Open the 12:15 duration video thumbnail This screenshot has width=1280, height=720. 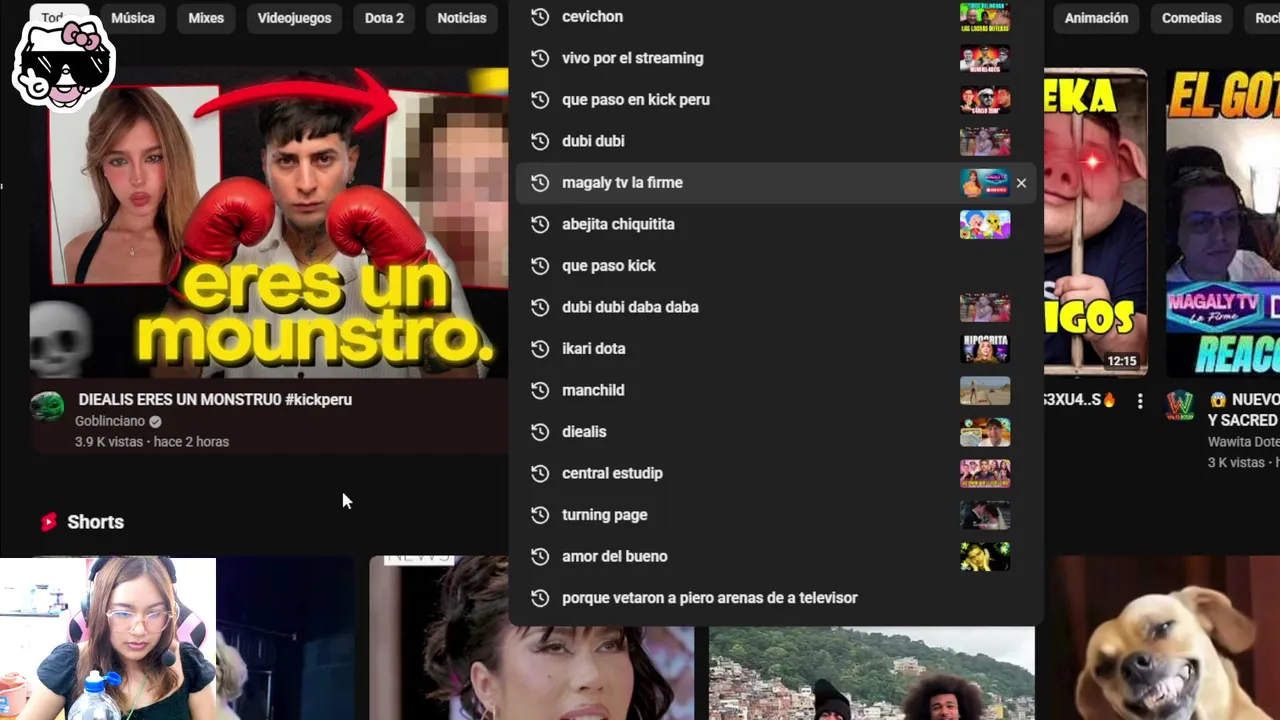click(x=1096, y=222)
